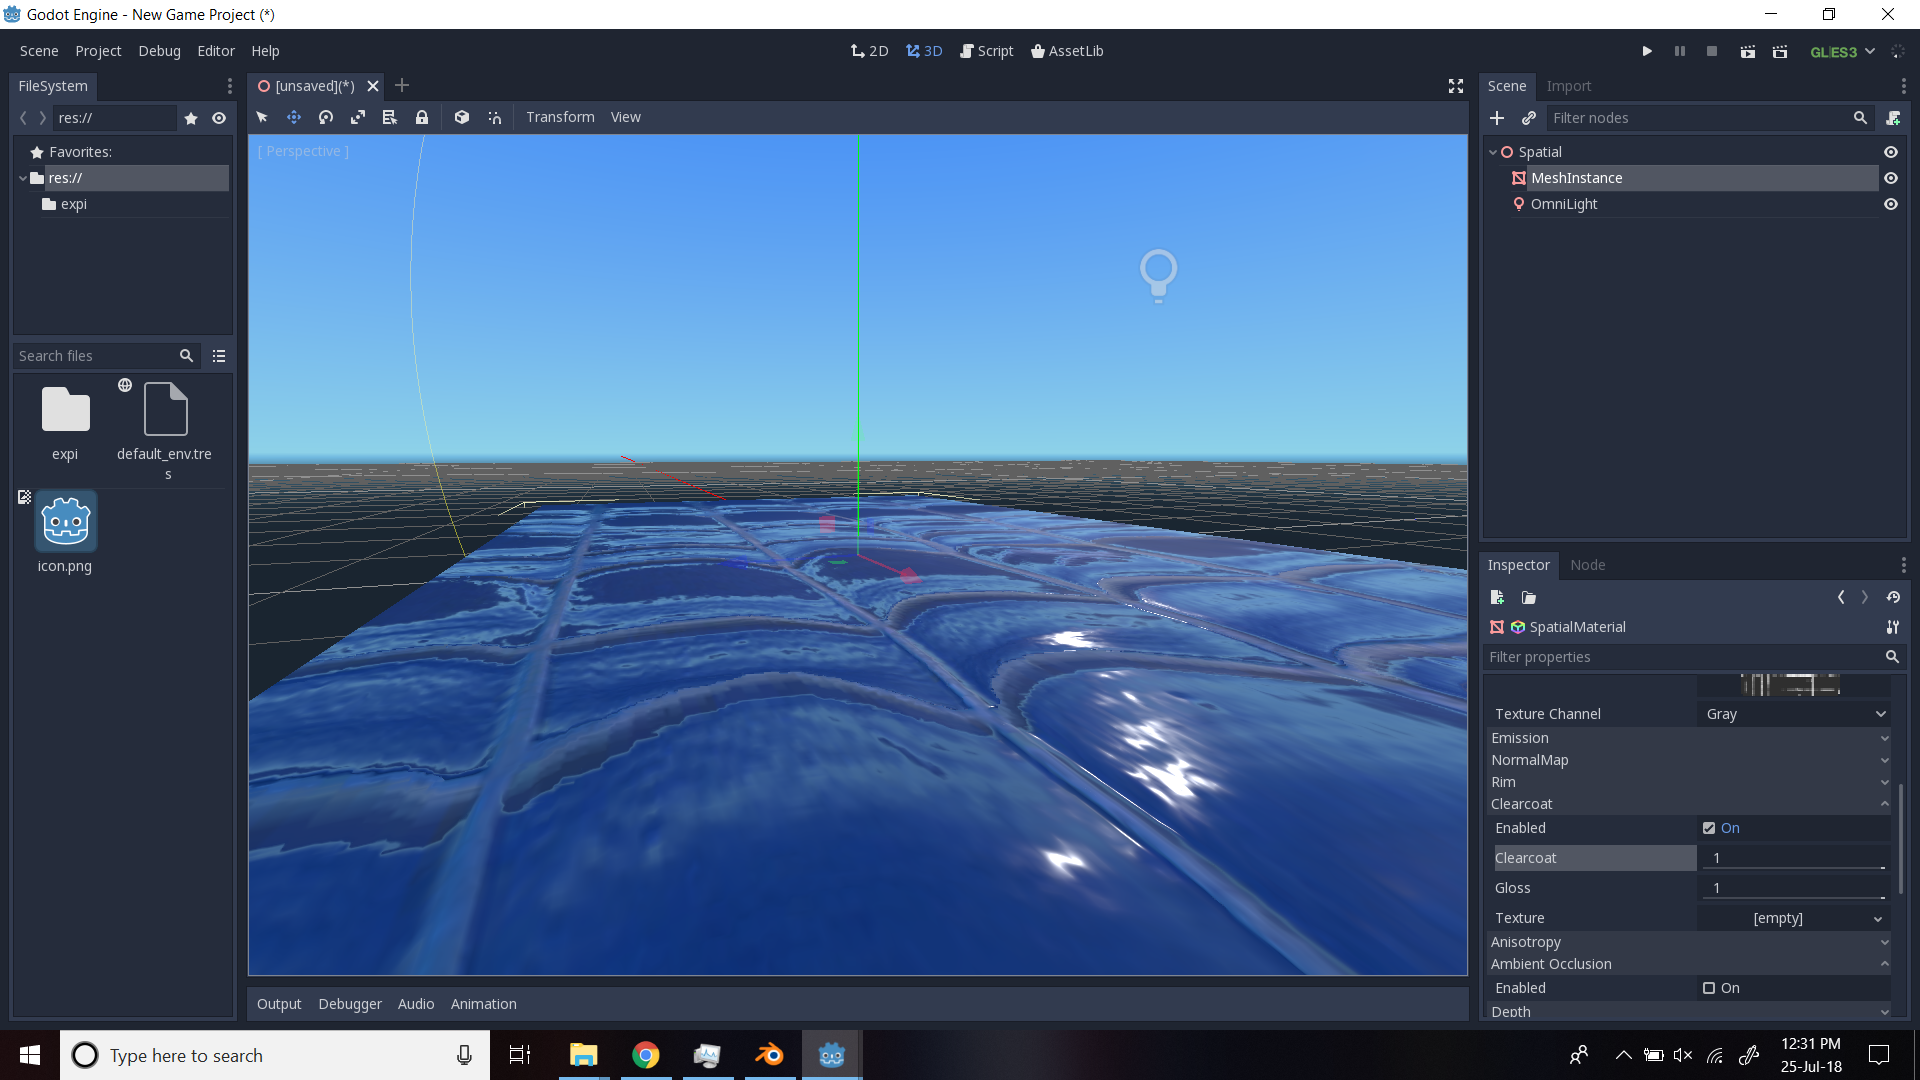Click the snap mode icon in the toolbar
This screenshot has height=1080, width=1920.
click(494, 117)
